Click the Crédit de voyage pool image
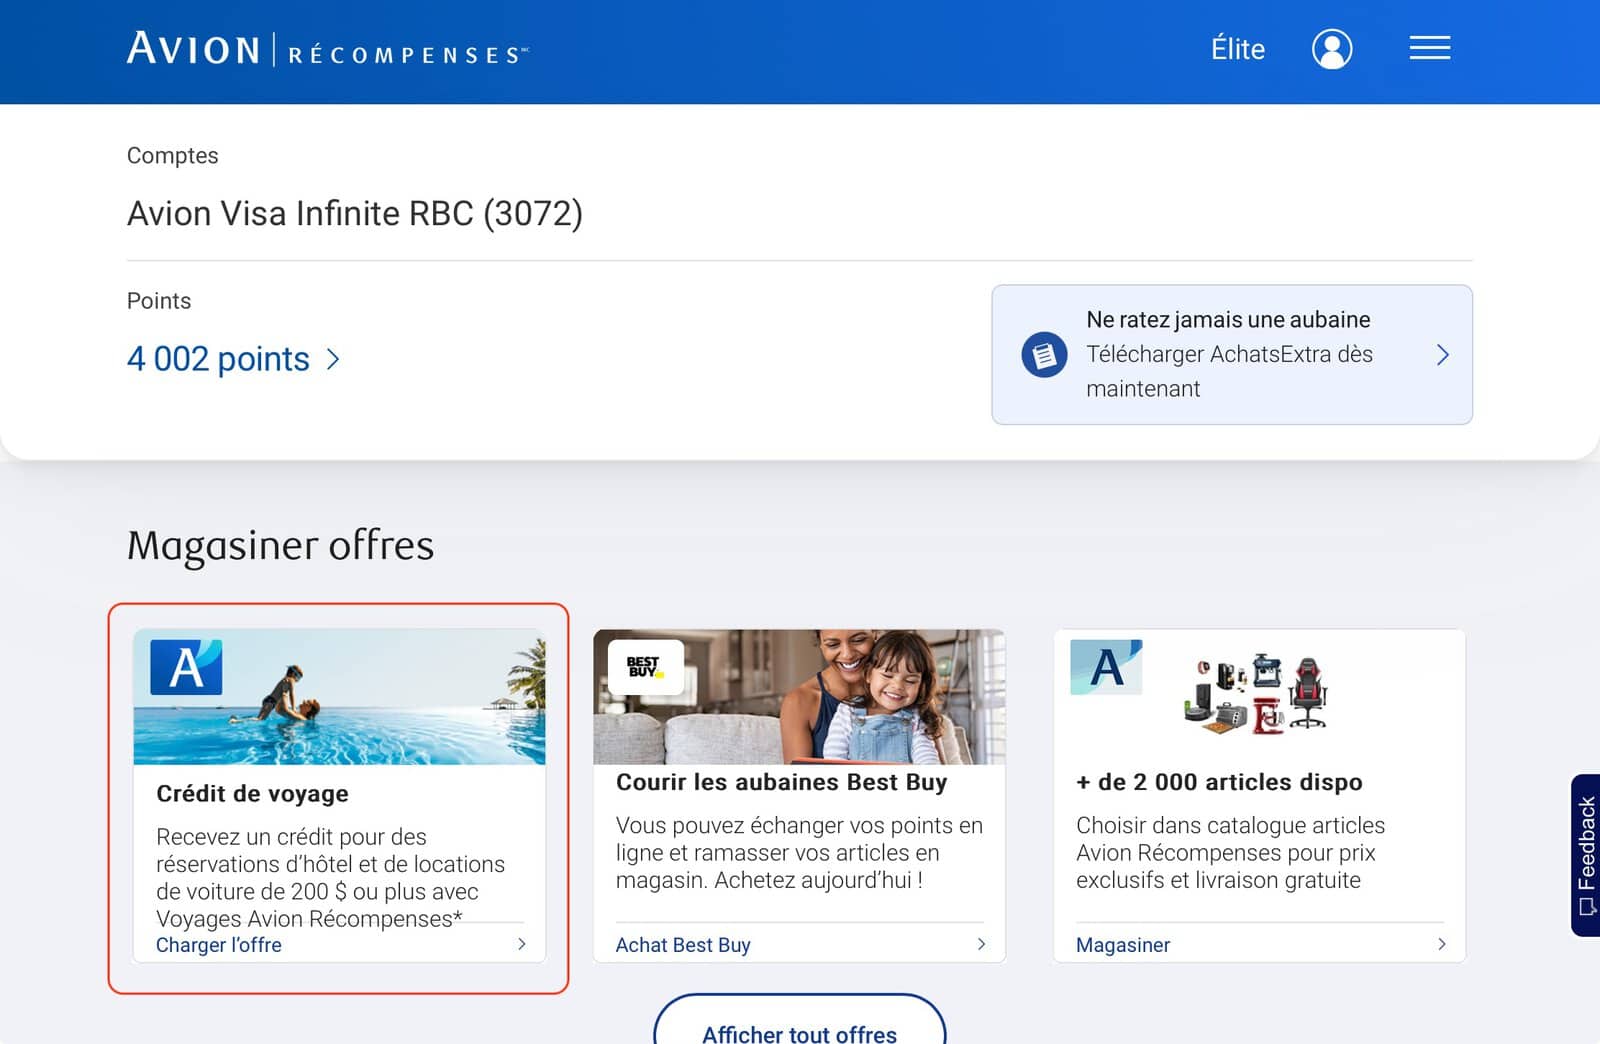This screenshot has height=1044, width=1600. (x=339, y=697)
